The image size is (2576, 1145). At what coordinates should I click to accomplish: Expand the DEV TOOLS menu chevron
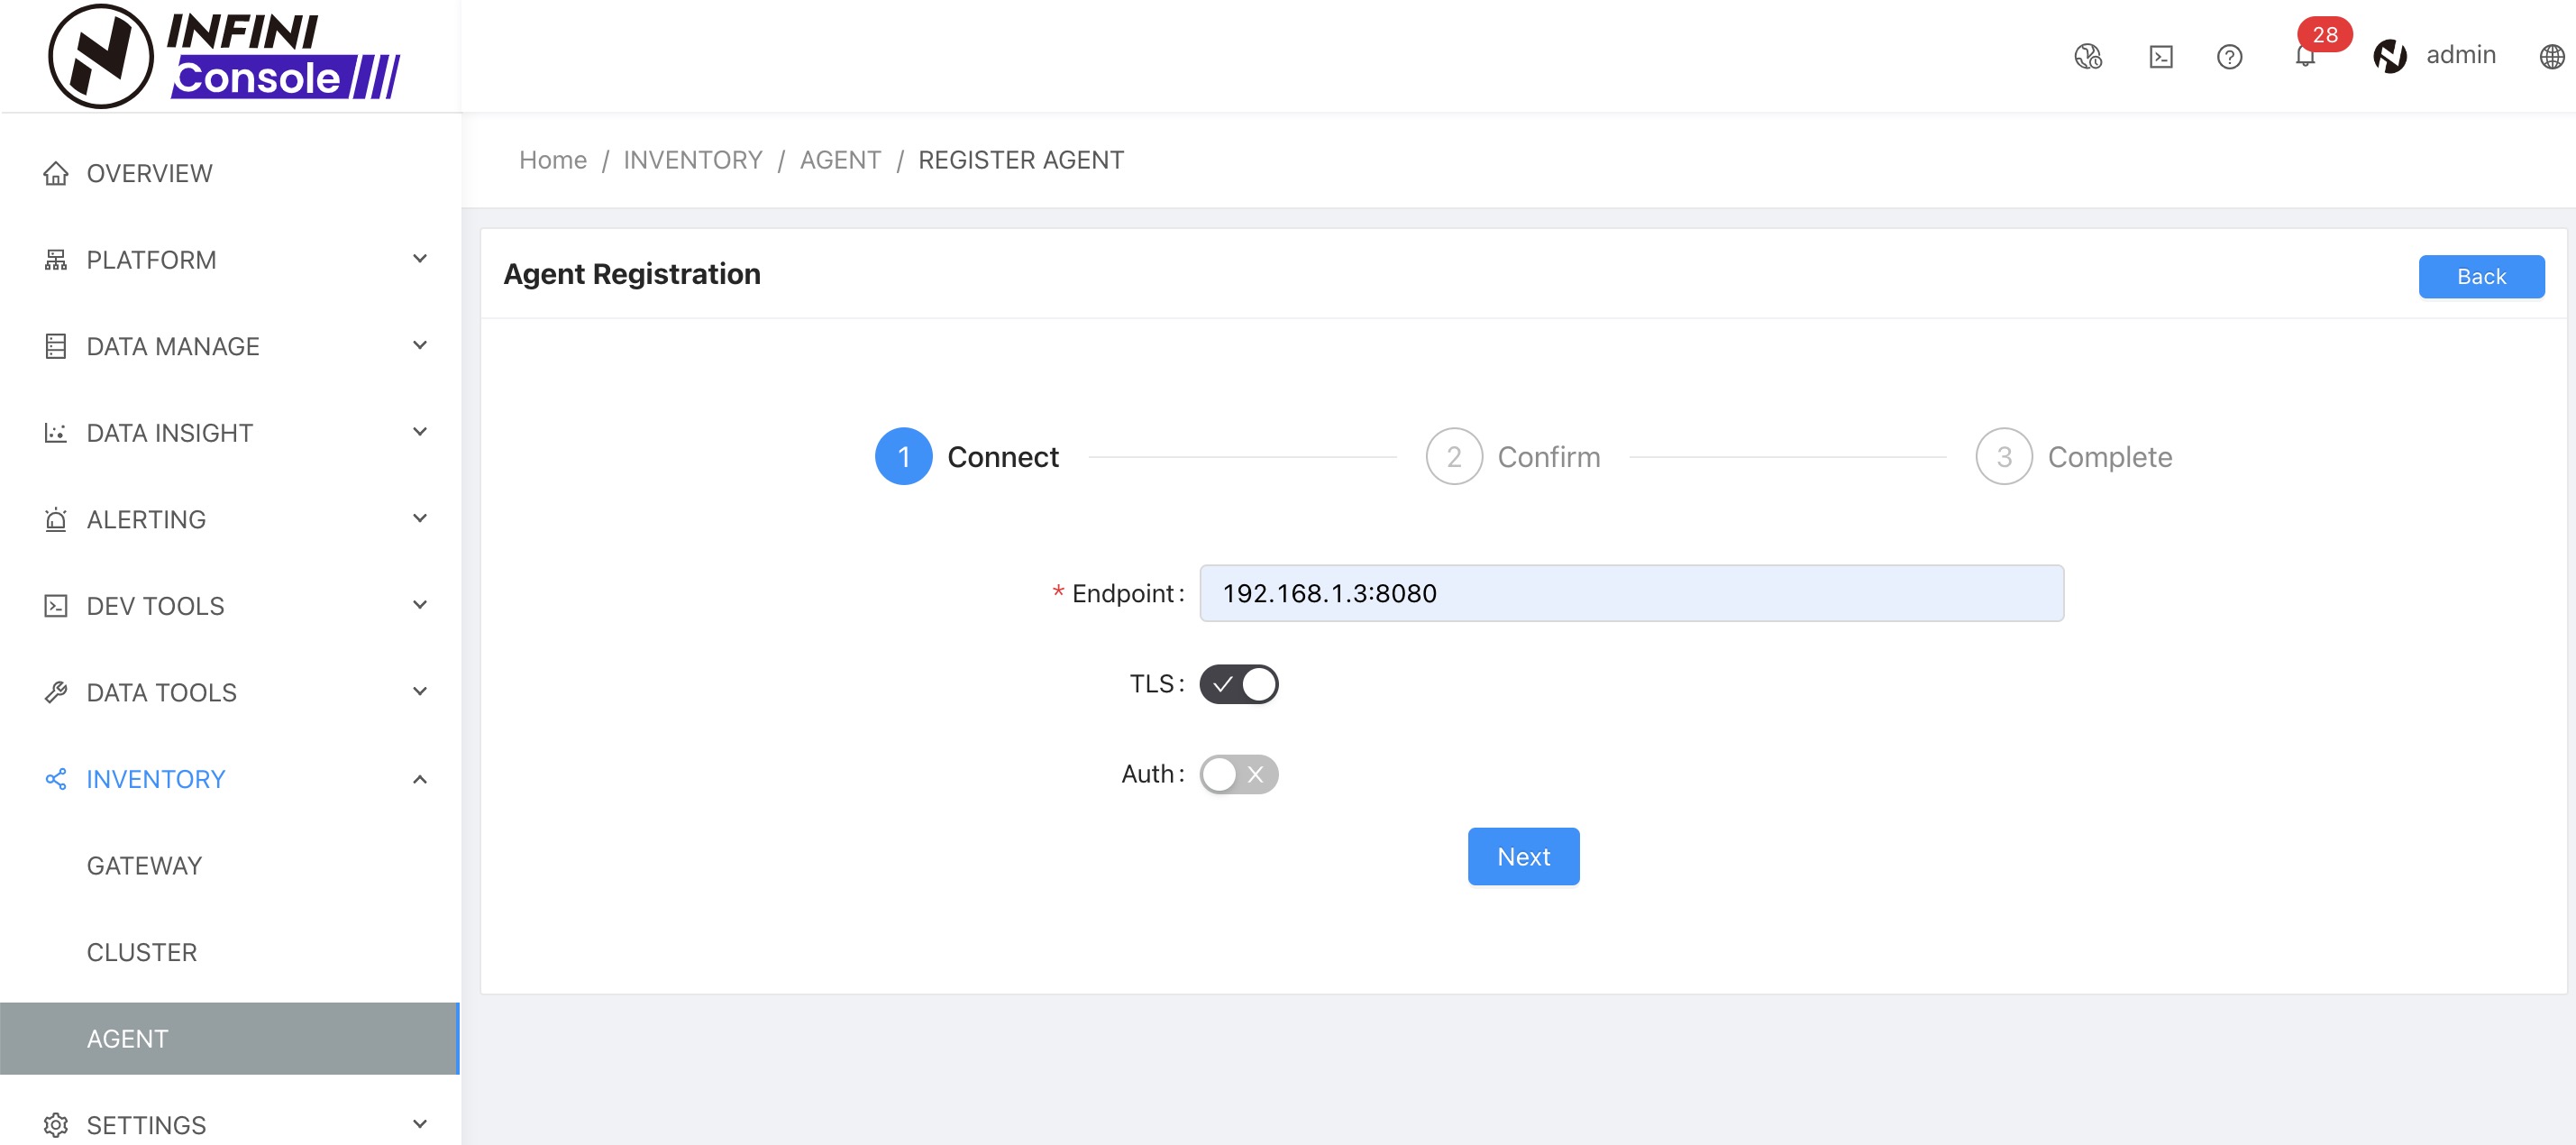click(420, 605)
